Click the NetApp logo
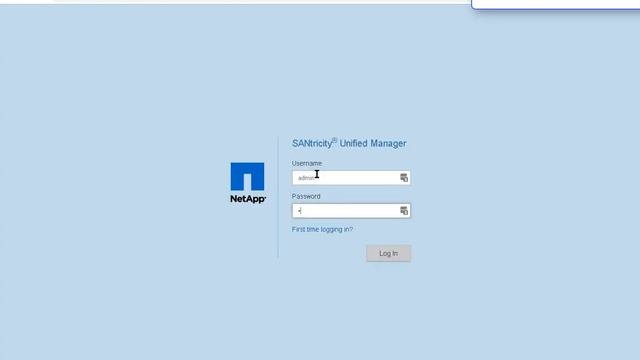 pyautogui.click(x=248, y=183)
